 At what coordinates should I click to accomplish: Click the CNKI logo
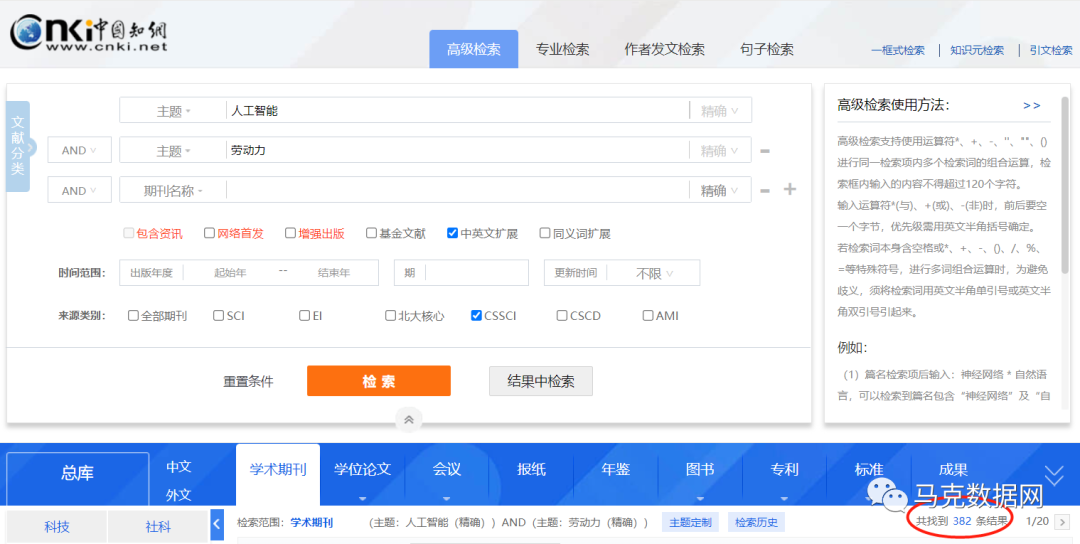[x=89, y=35]
